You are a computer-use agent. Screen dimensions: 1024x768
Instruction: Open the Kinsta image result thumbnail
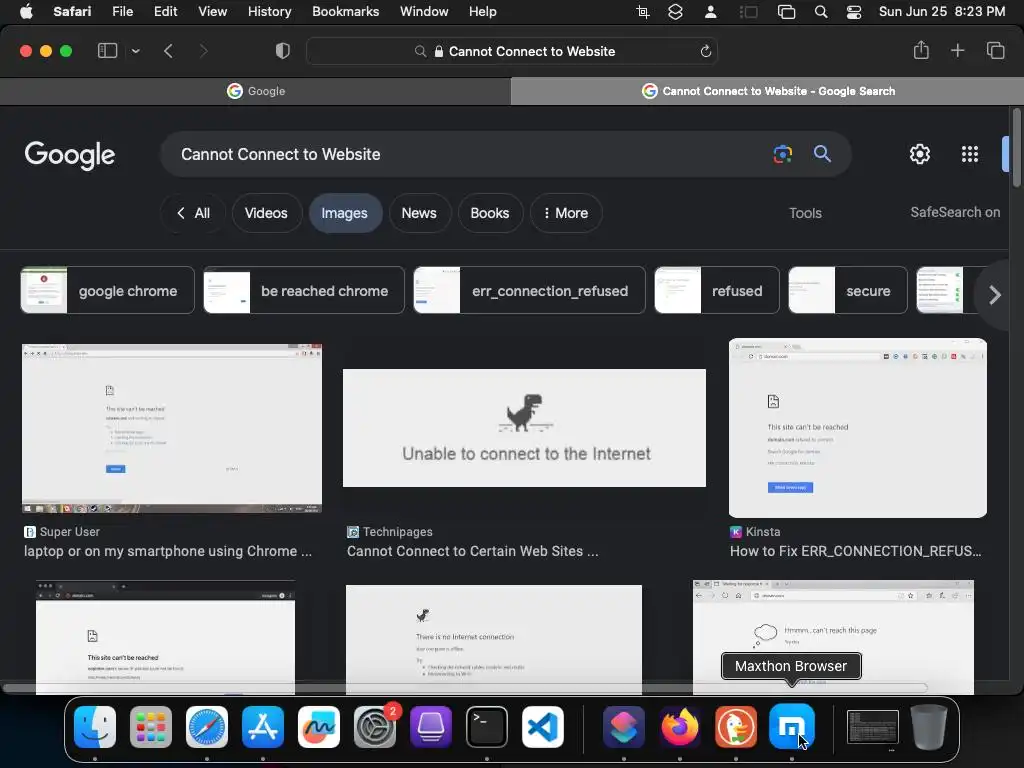(857, 428)
